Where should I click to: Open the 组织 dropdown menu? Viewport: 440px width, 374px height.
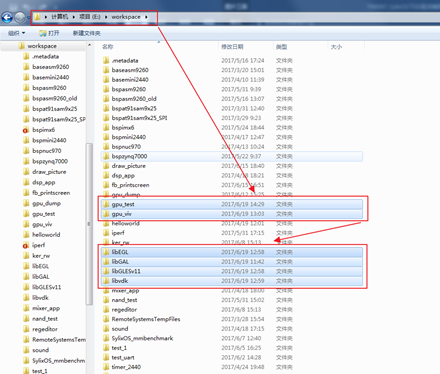(16, 33)
